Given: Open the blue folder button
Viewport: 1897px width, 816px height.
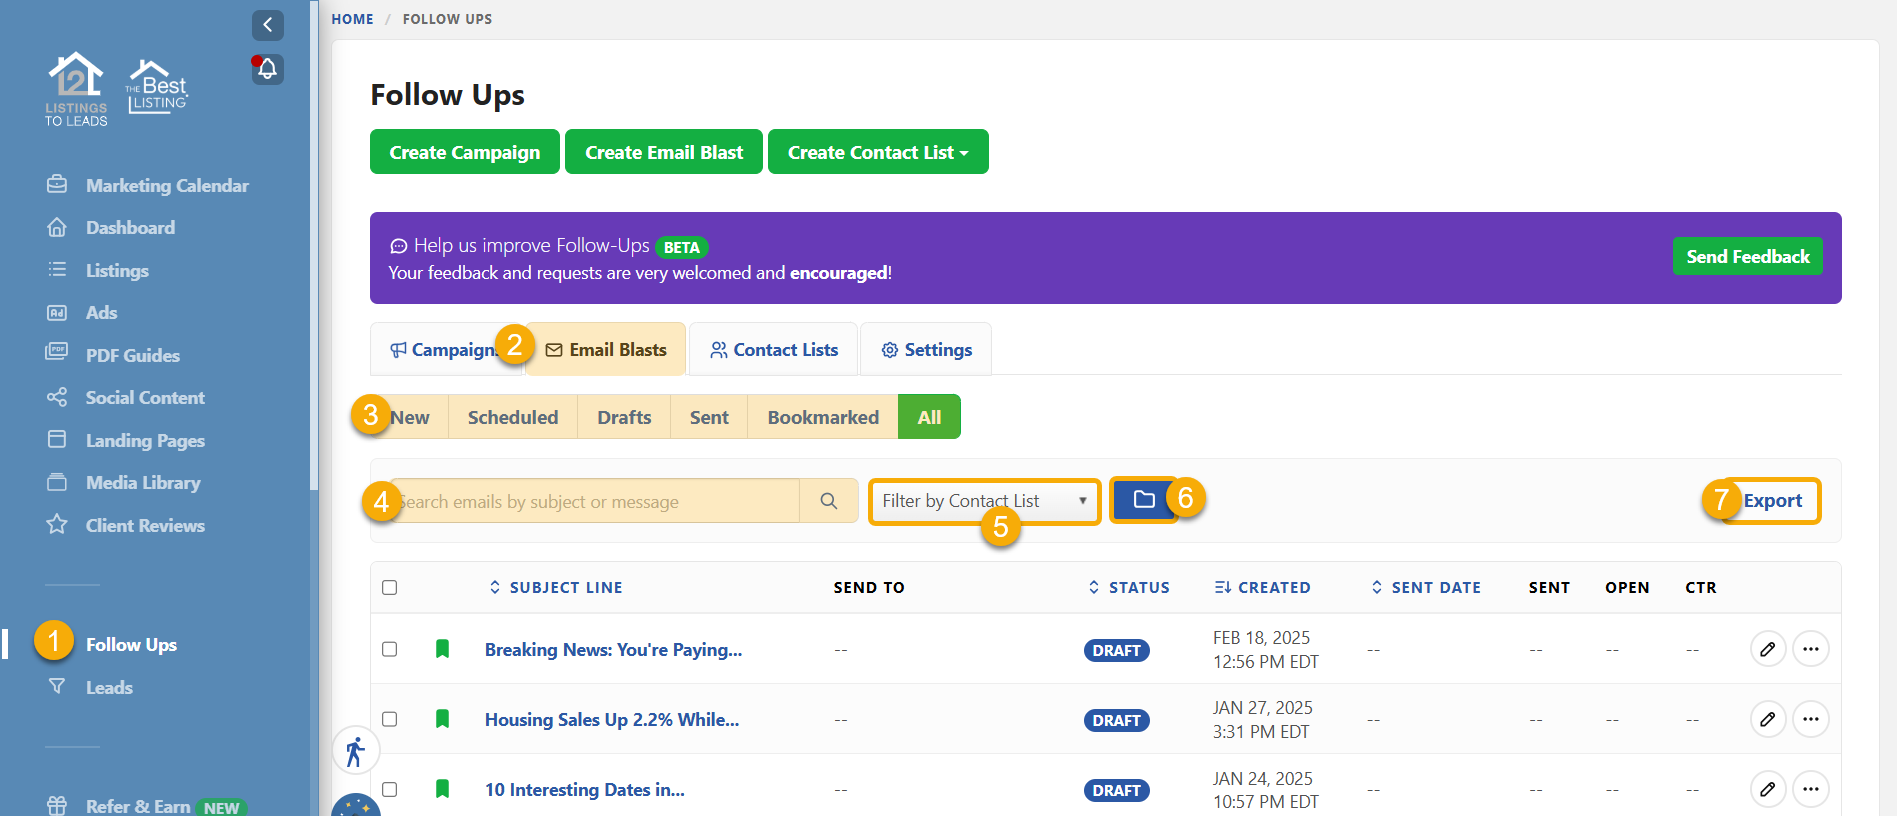Looking at the screenshot, I should click(1143, 500).
